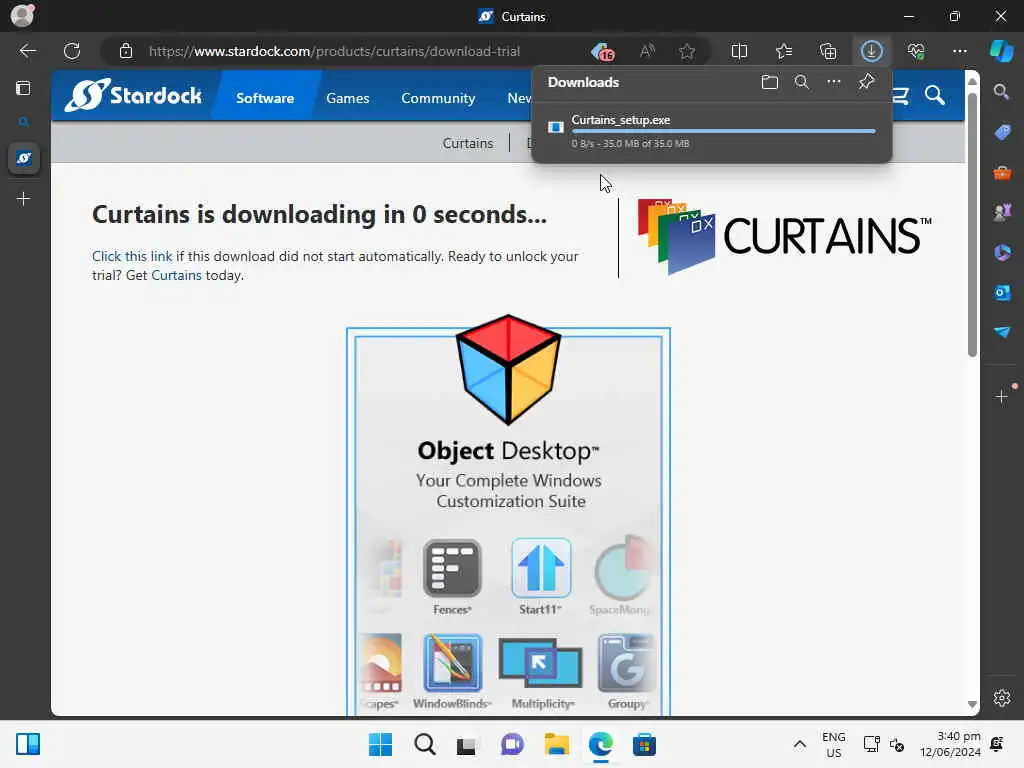
Task: Open Microsoft Store from taskbar
Action: 644,744
